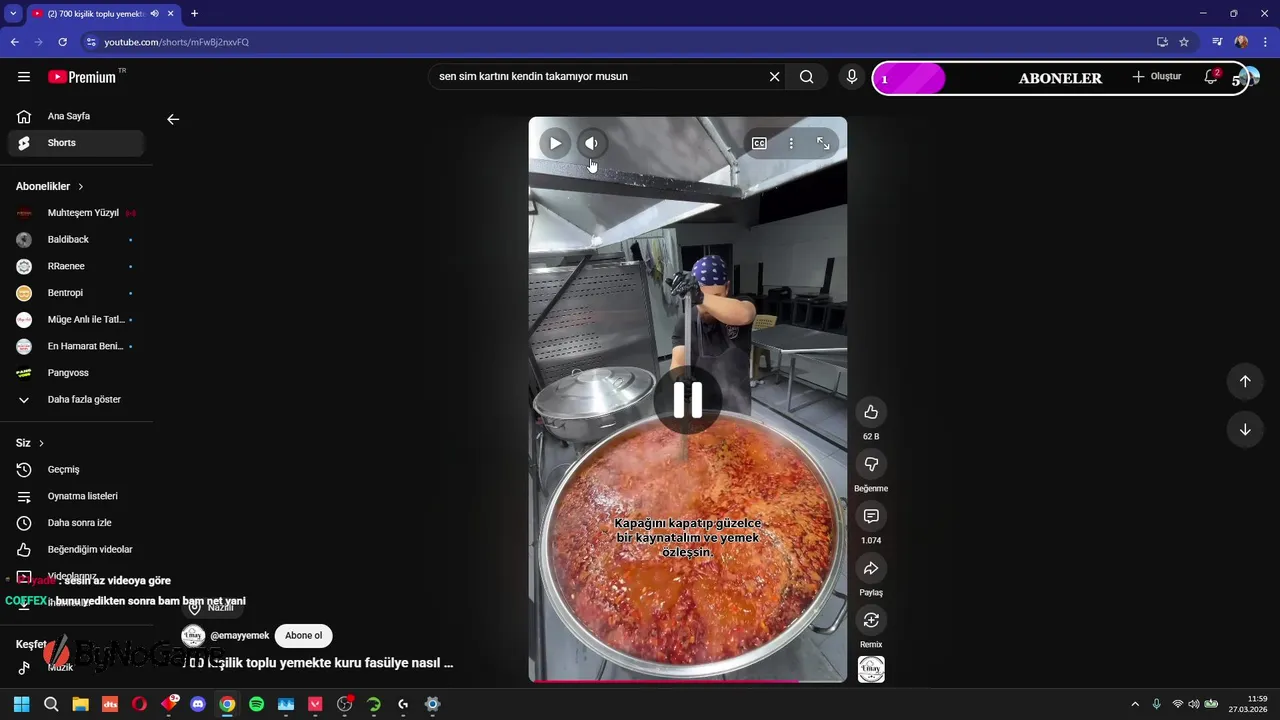The width and height of the screenshot is (1280, 720).
Task: Select Shorts in the sidebar
Action: 76,143
